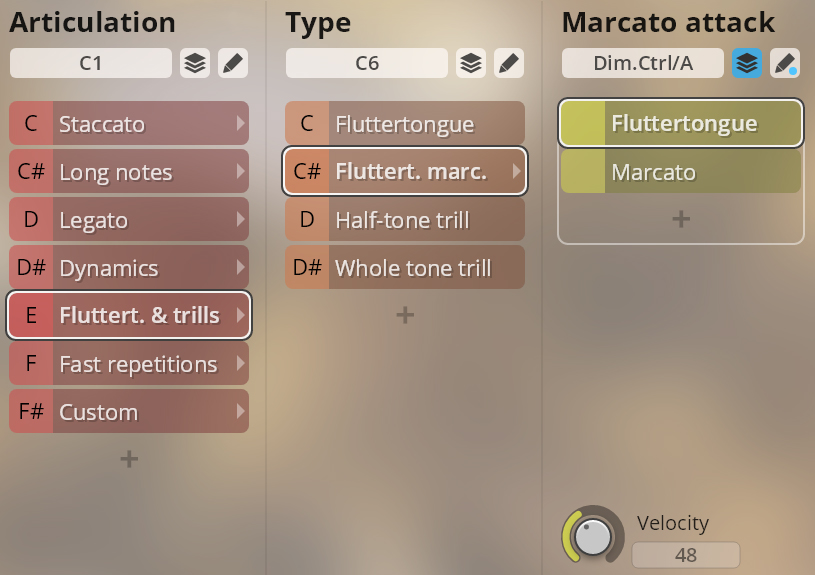Add a new articulation with the plus icon
The image size is (815, 575).
129,459
